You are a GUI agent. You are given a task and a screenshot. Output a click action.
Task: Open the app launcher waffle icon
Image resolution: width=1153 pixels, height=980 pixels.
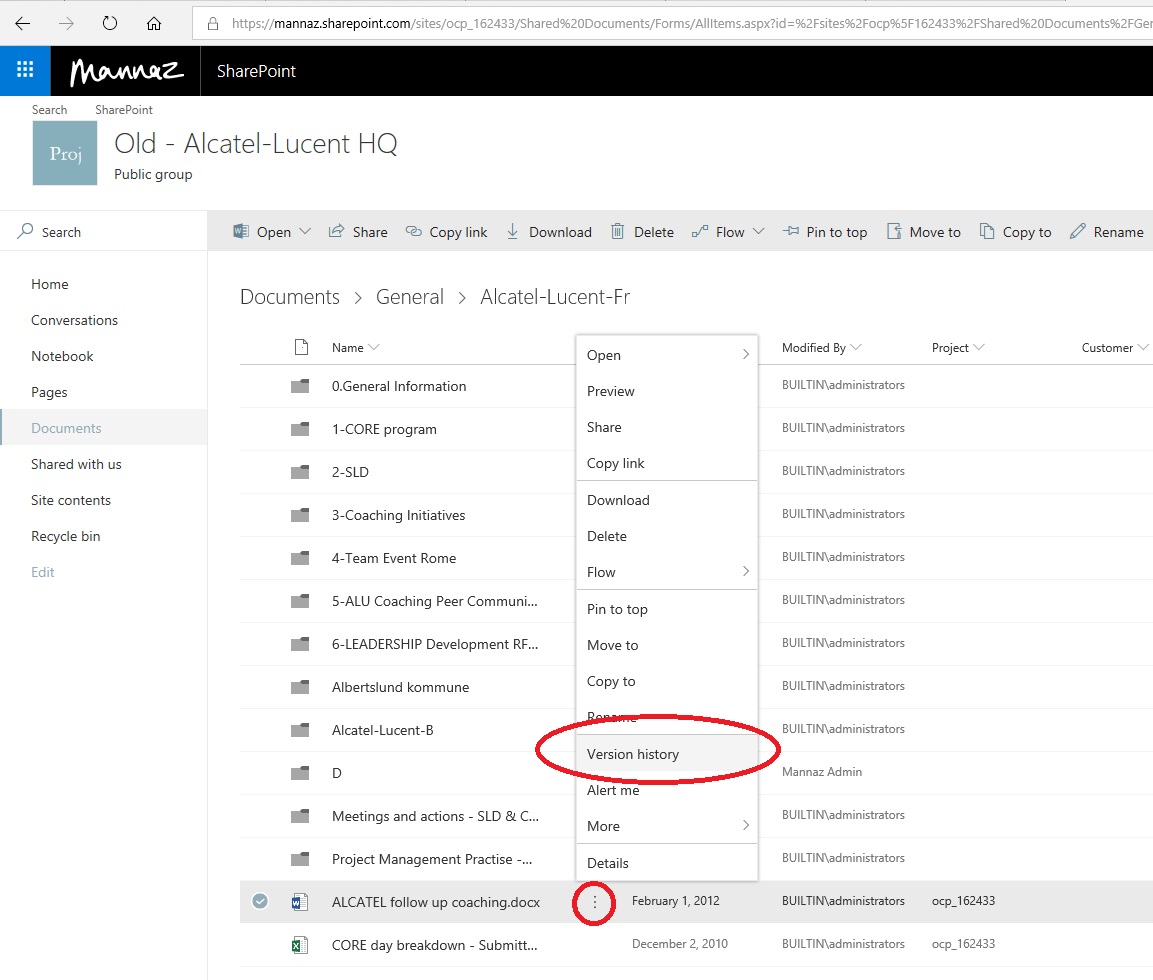pos(25,71)
